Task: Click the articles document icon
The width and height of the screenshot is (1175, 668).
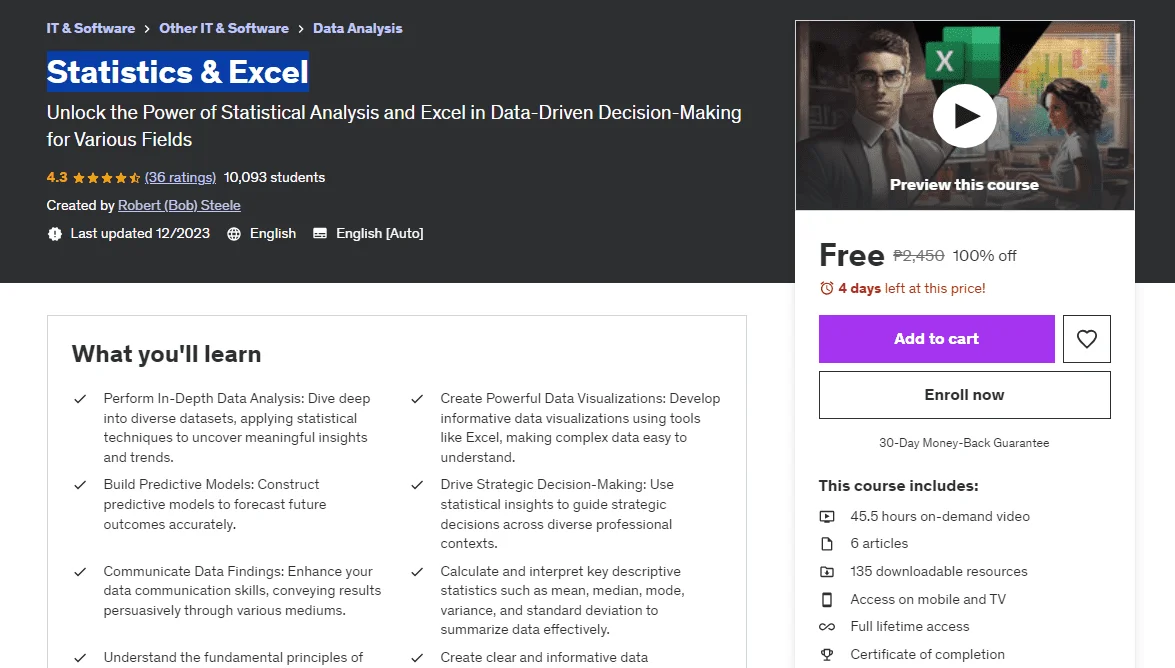Action: [x=827, y=544]
